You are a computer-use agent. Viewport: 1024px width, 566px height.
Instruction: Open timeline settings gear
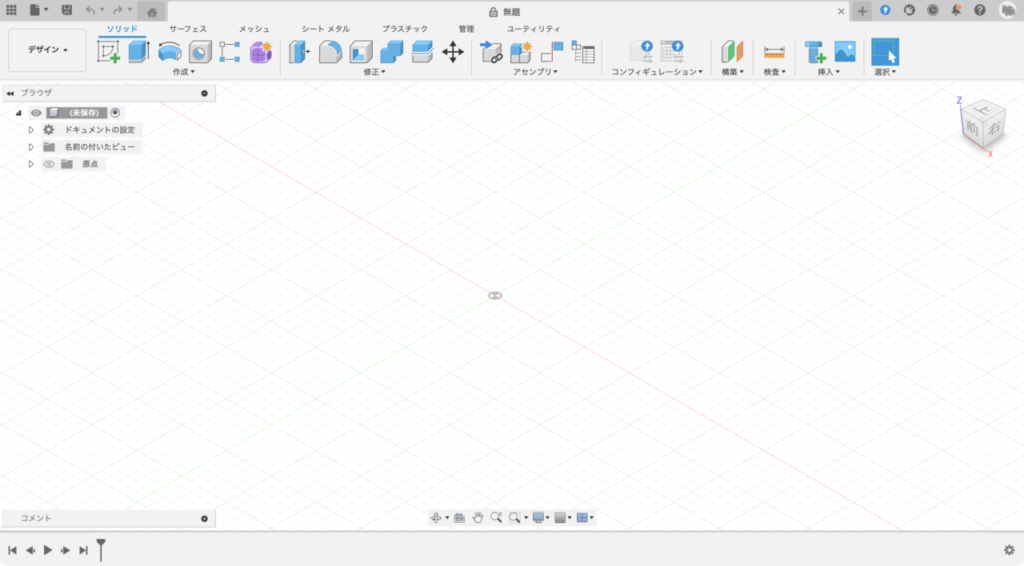coord(1009,550)
